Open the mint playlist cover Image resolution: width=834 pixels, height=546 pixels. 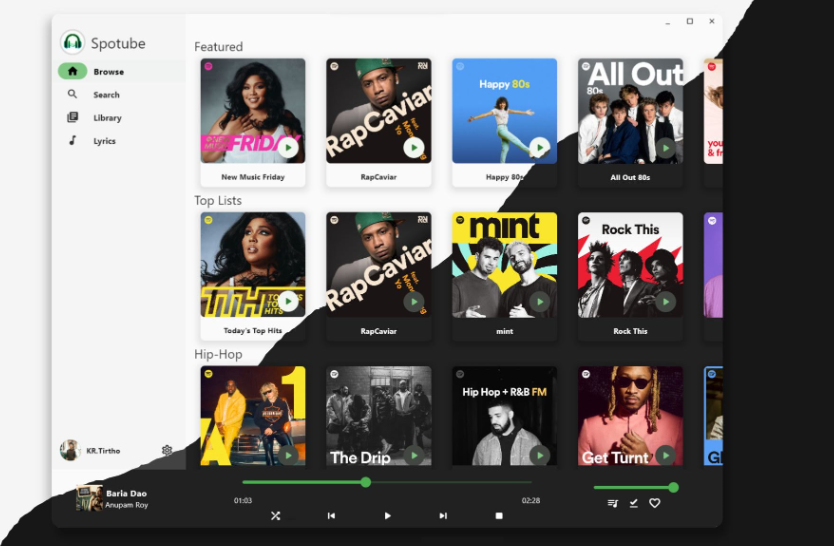click(x=504, y=265)
